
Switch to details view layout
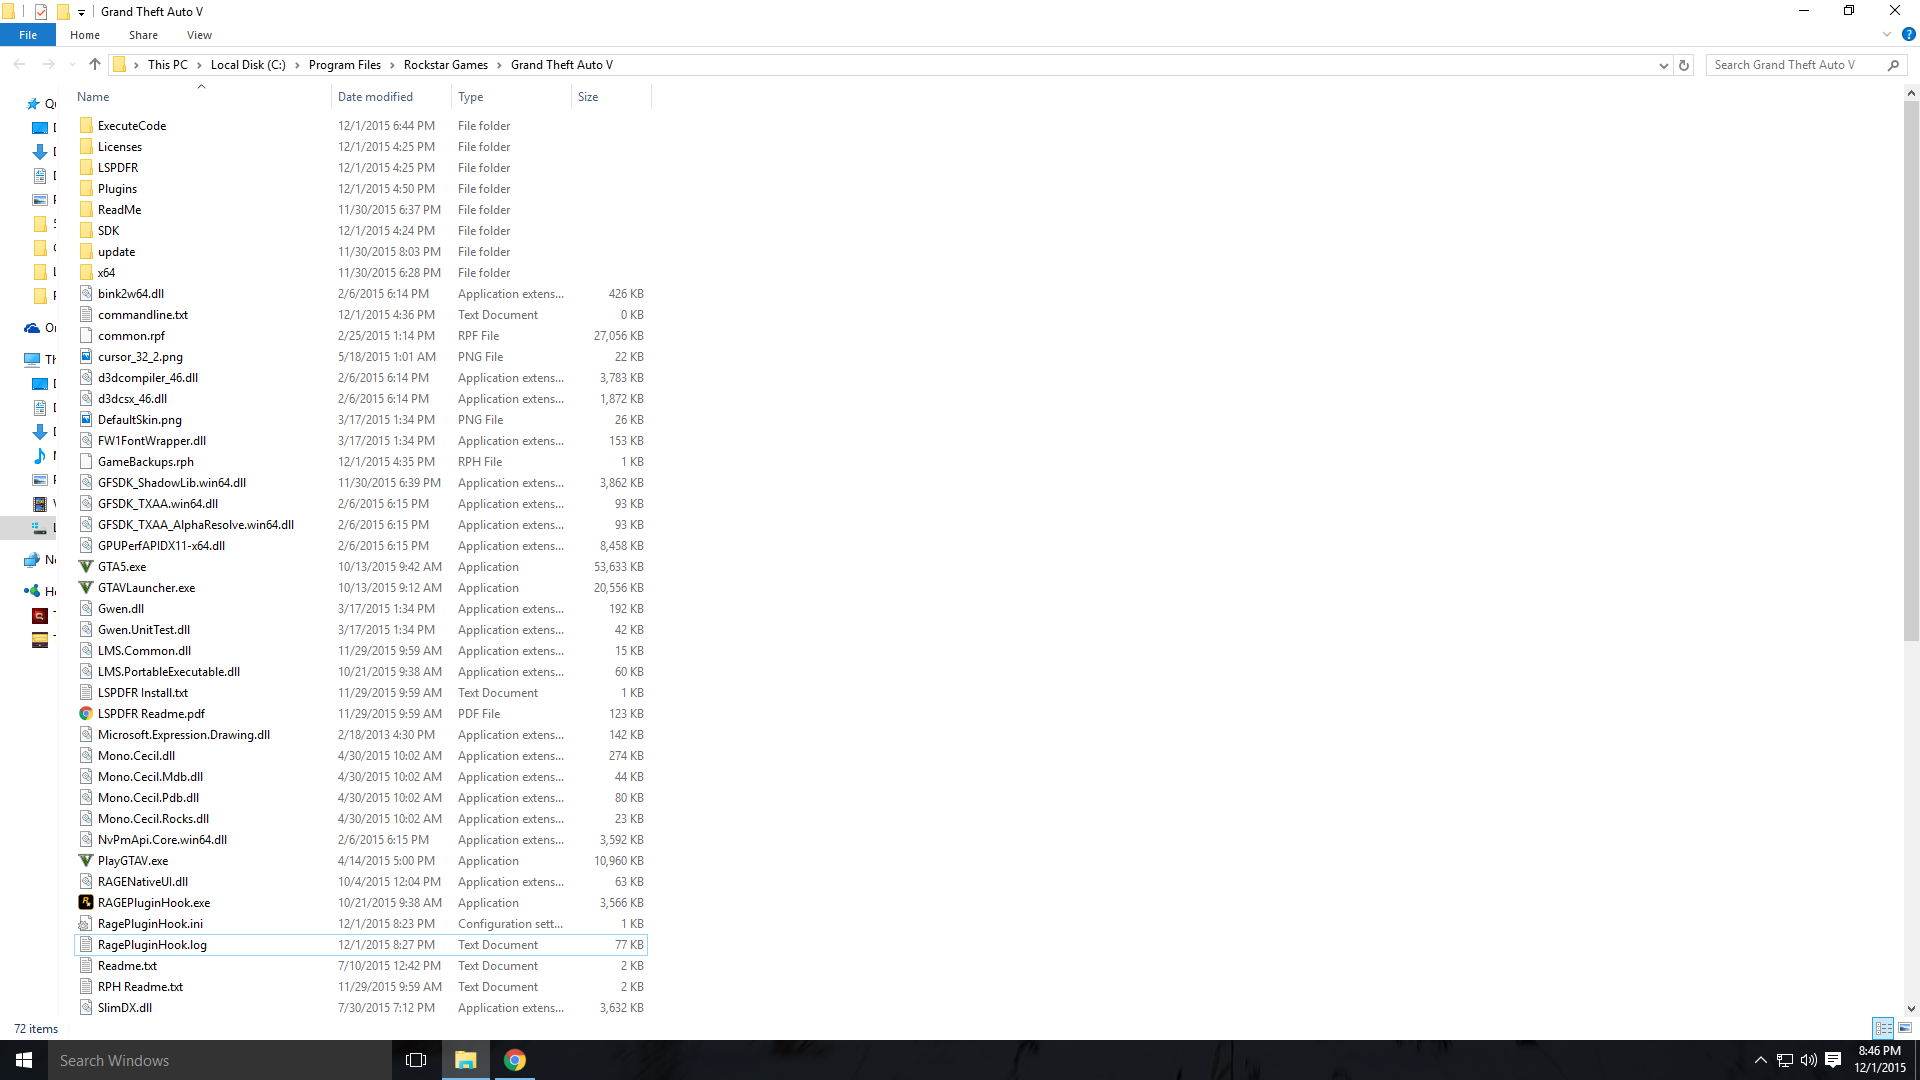[1884, 1028]
